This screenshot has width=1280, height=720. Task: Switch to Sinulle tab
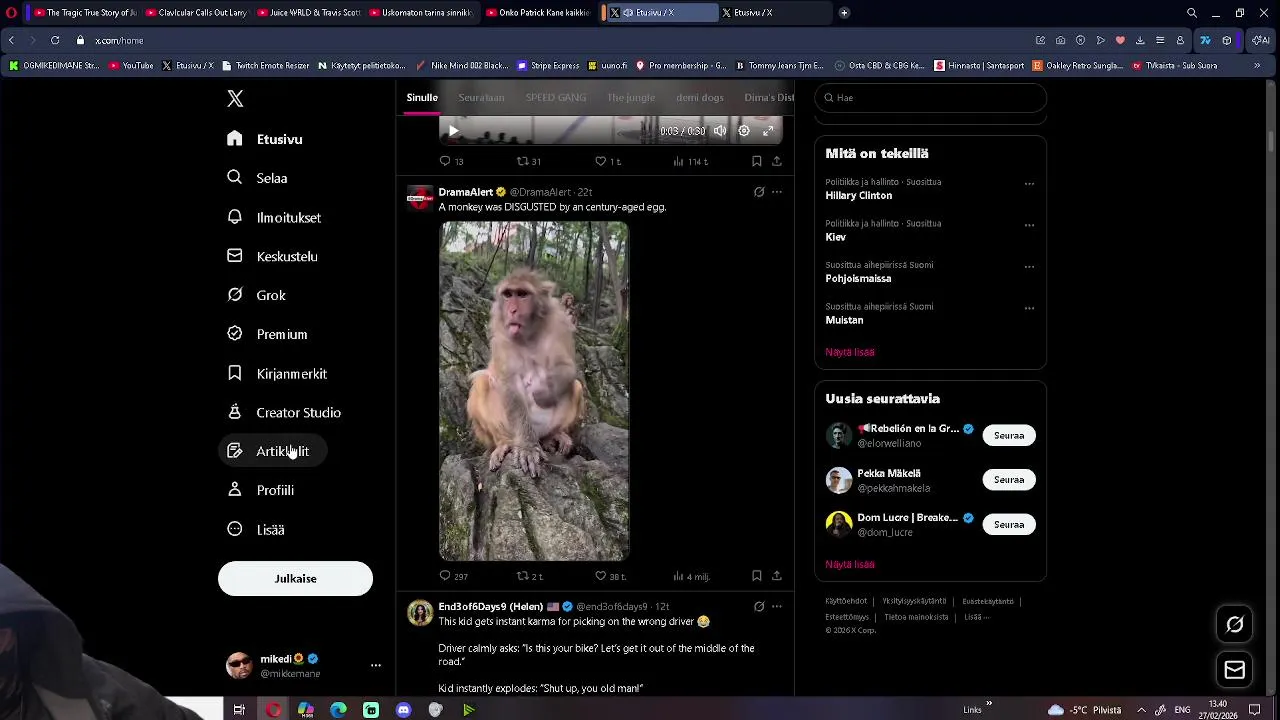click(x=422, y=97)
